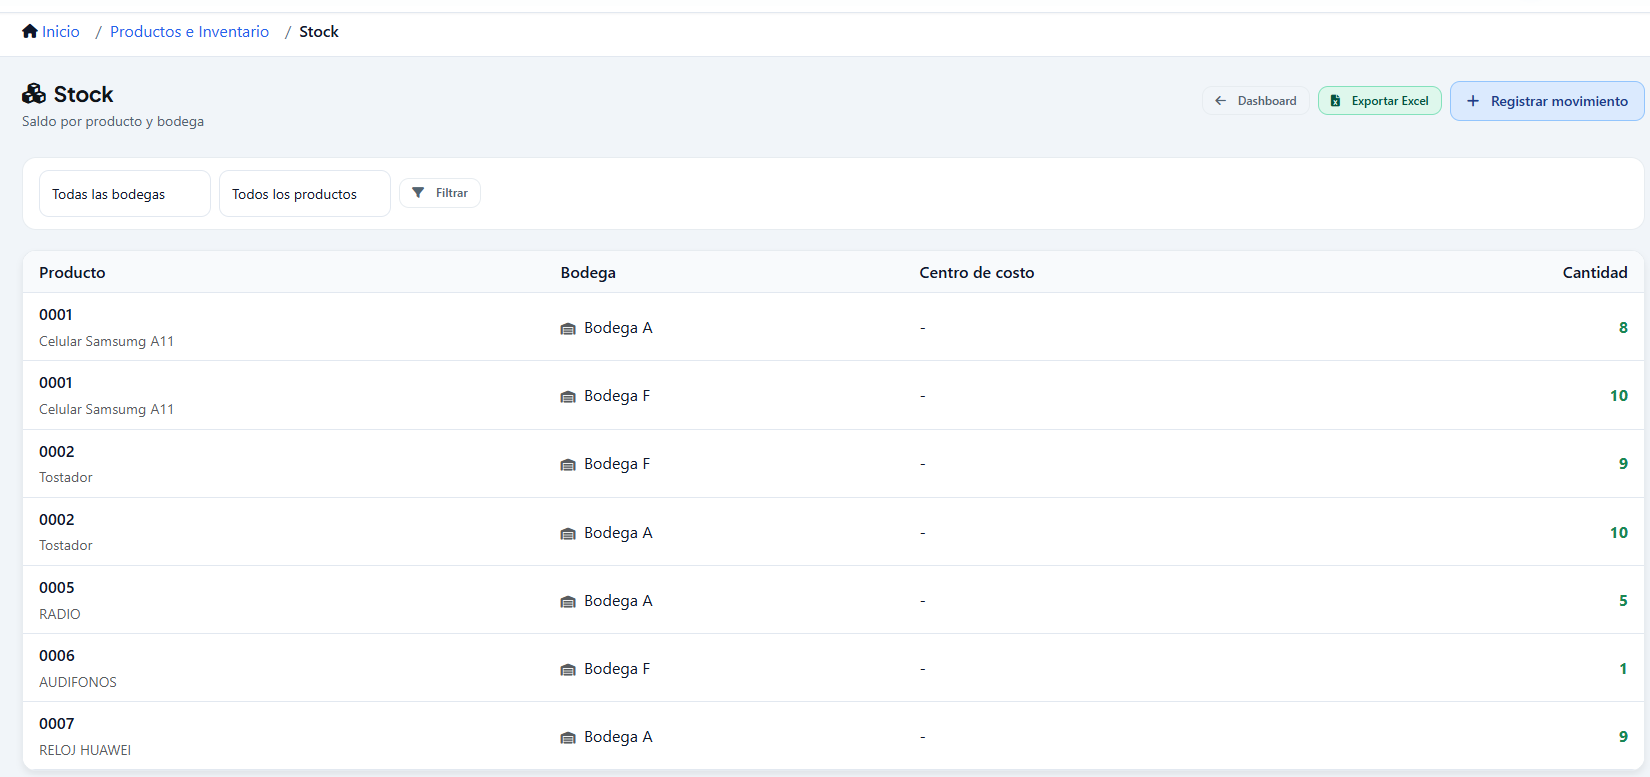
Task: Apply filters with Filtrar button
Action: pos(440,193)
